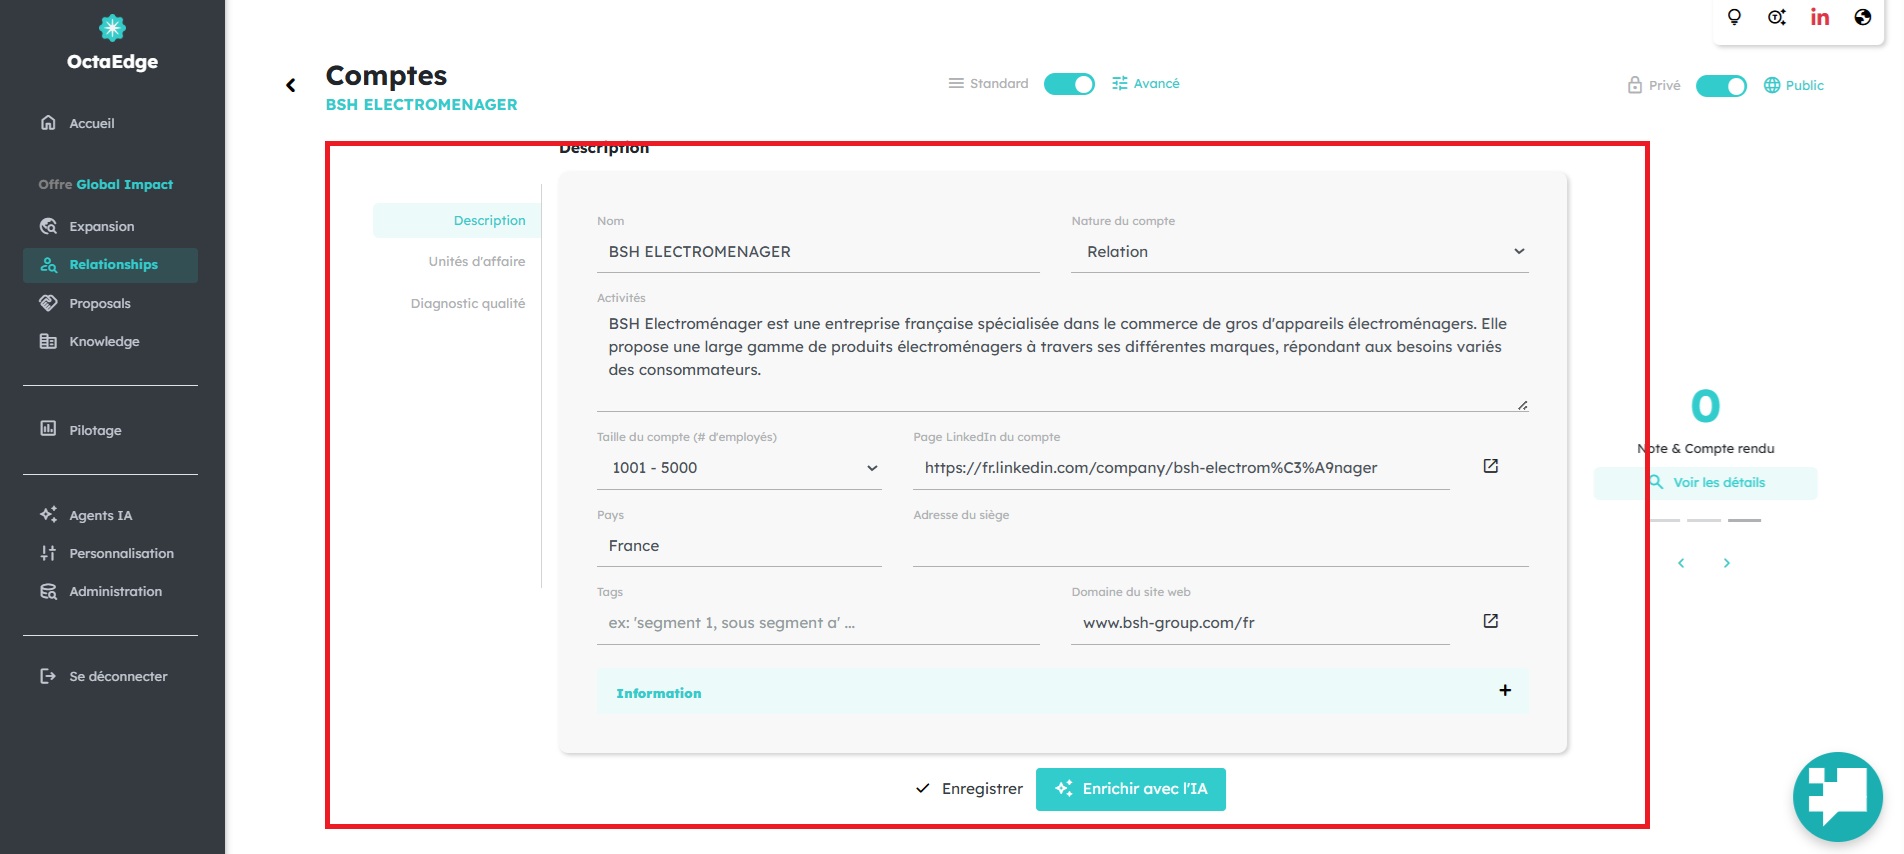Click the Activités text area
The height and width of the screenshot is (854, 1904).
pyautogui.click(x=1063, y=358)
